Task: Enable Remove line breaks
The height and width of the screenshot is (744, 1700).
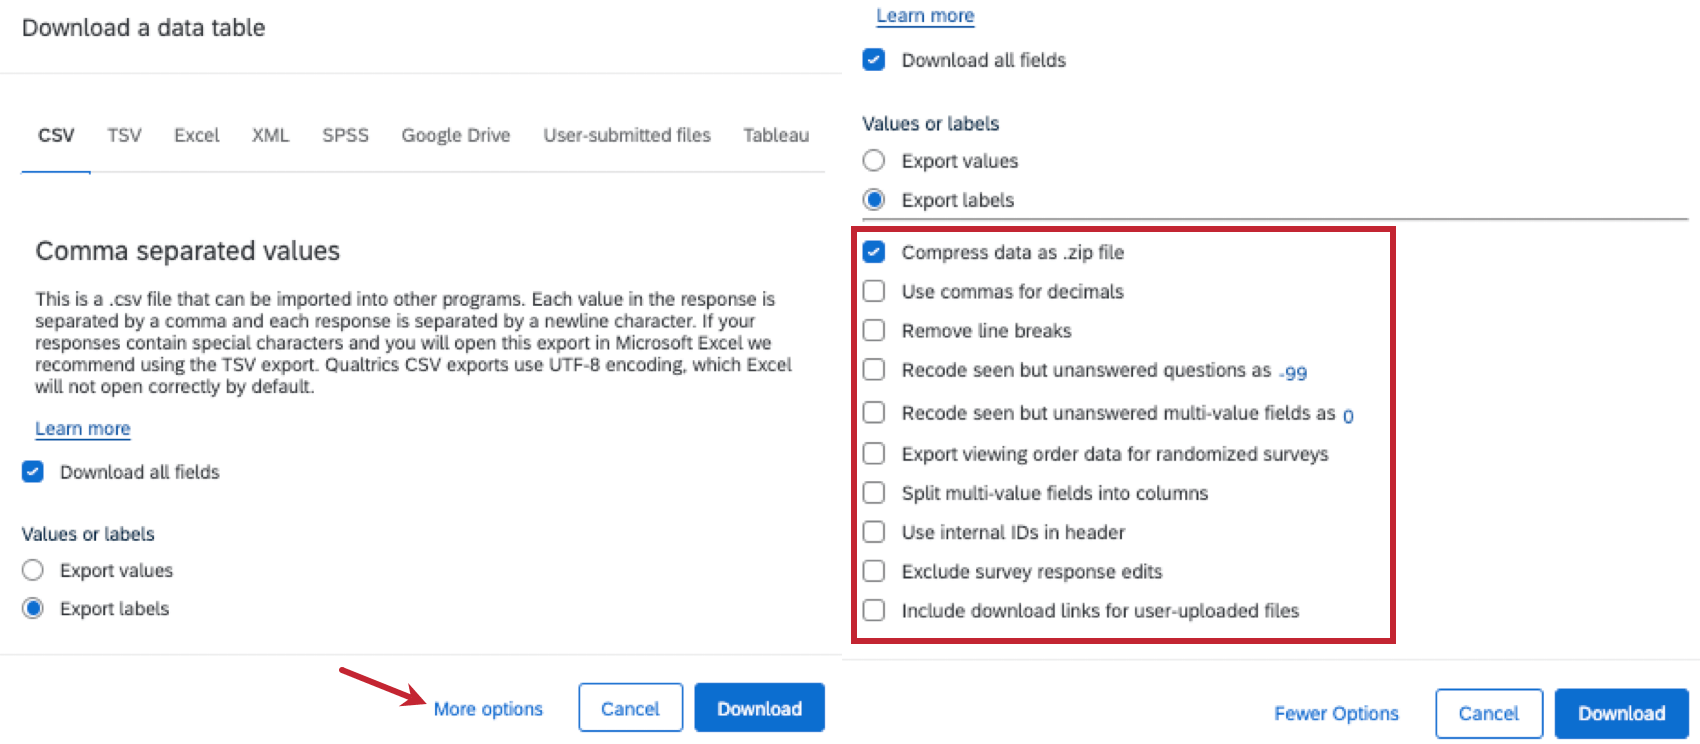Action: pos(874,330)
